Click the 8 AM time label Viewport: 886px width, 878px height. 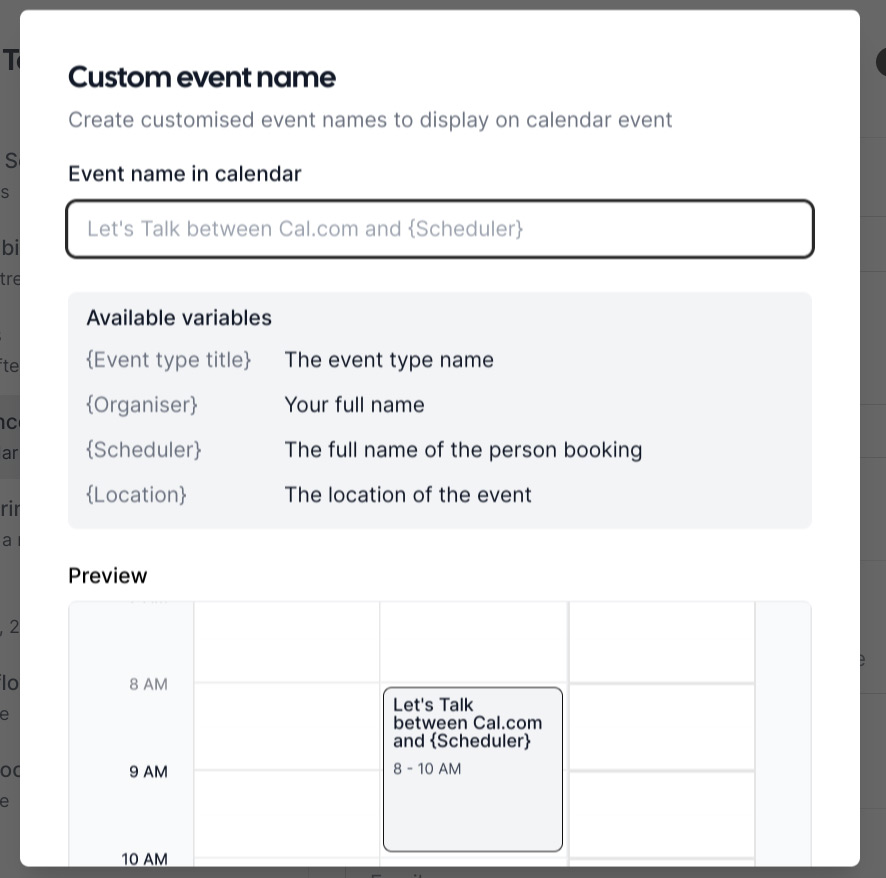tap(149, 684)
